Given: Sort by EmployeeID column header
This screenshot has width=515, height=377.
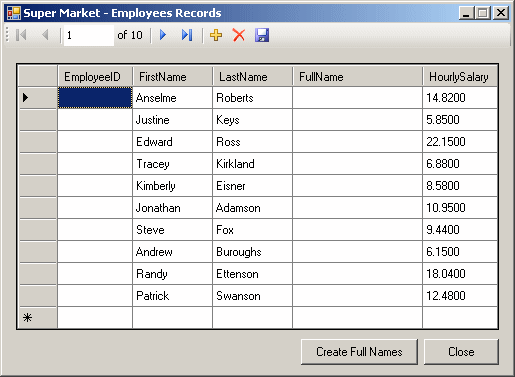Looking at the screenshot, I should click(x=95, y=77).
